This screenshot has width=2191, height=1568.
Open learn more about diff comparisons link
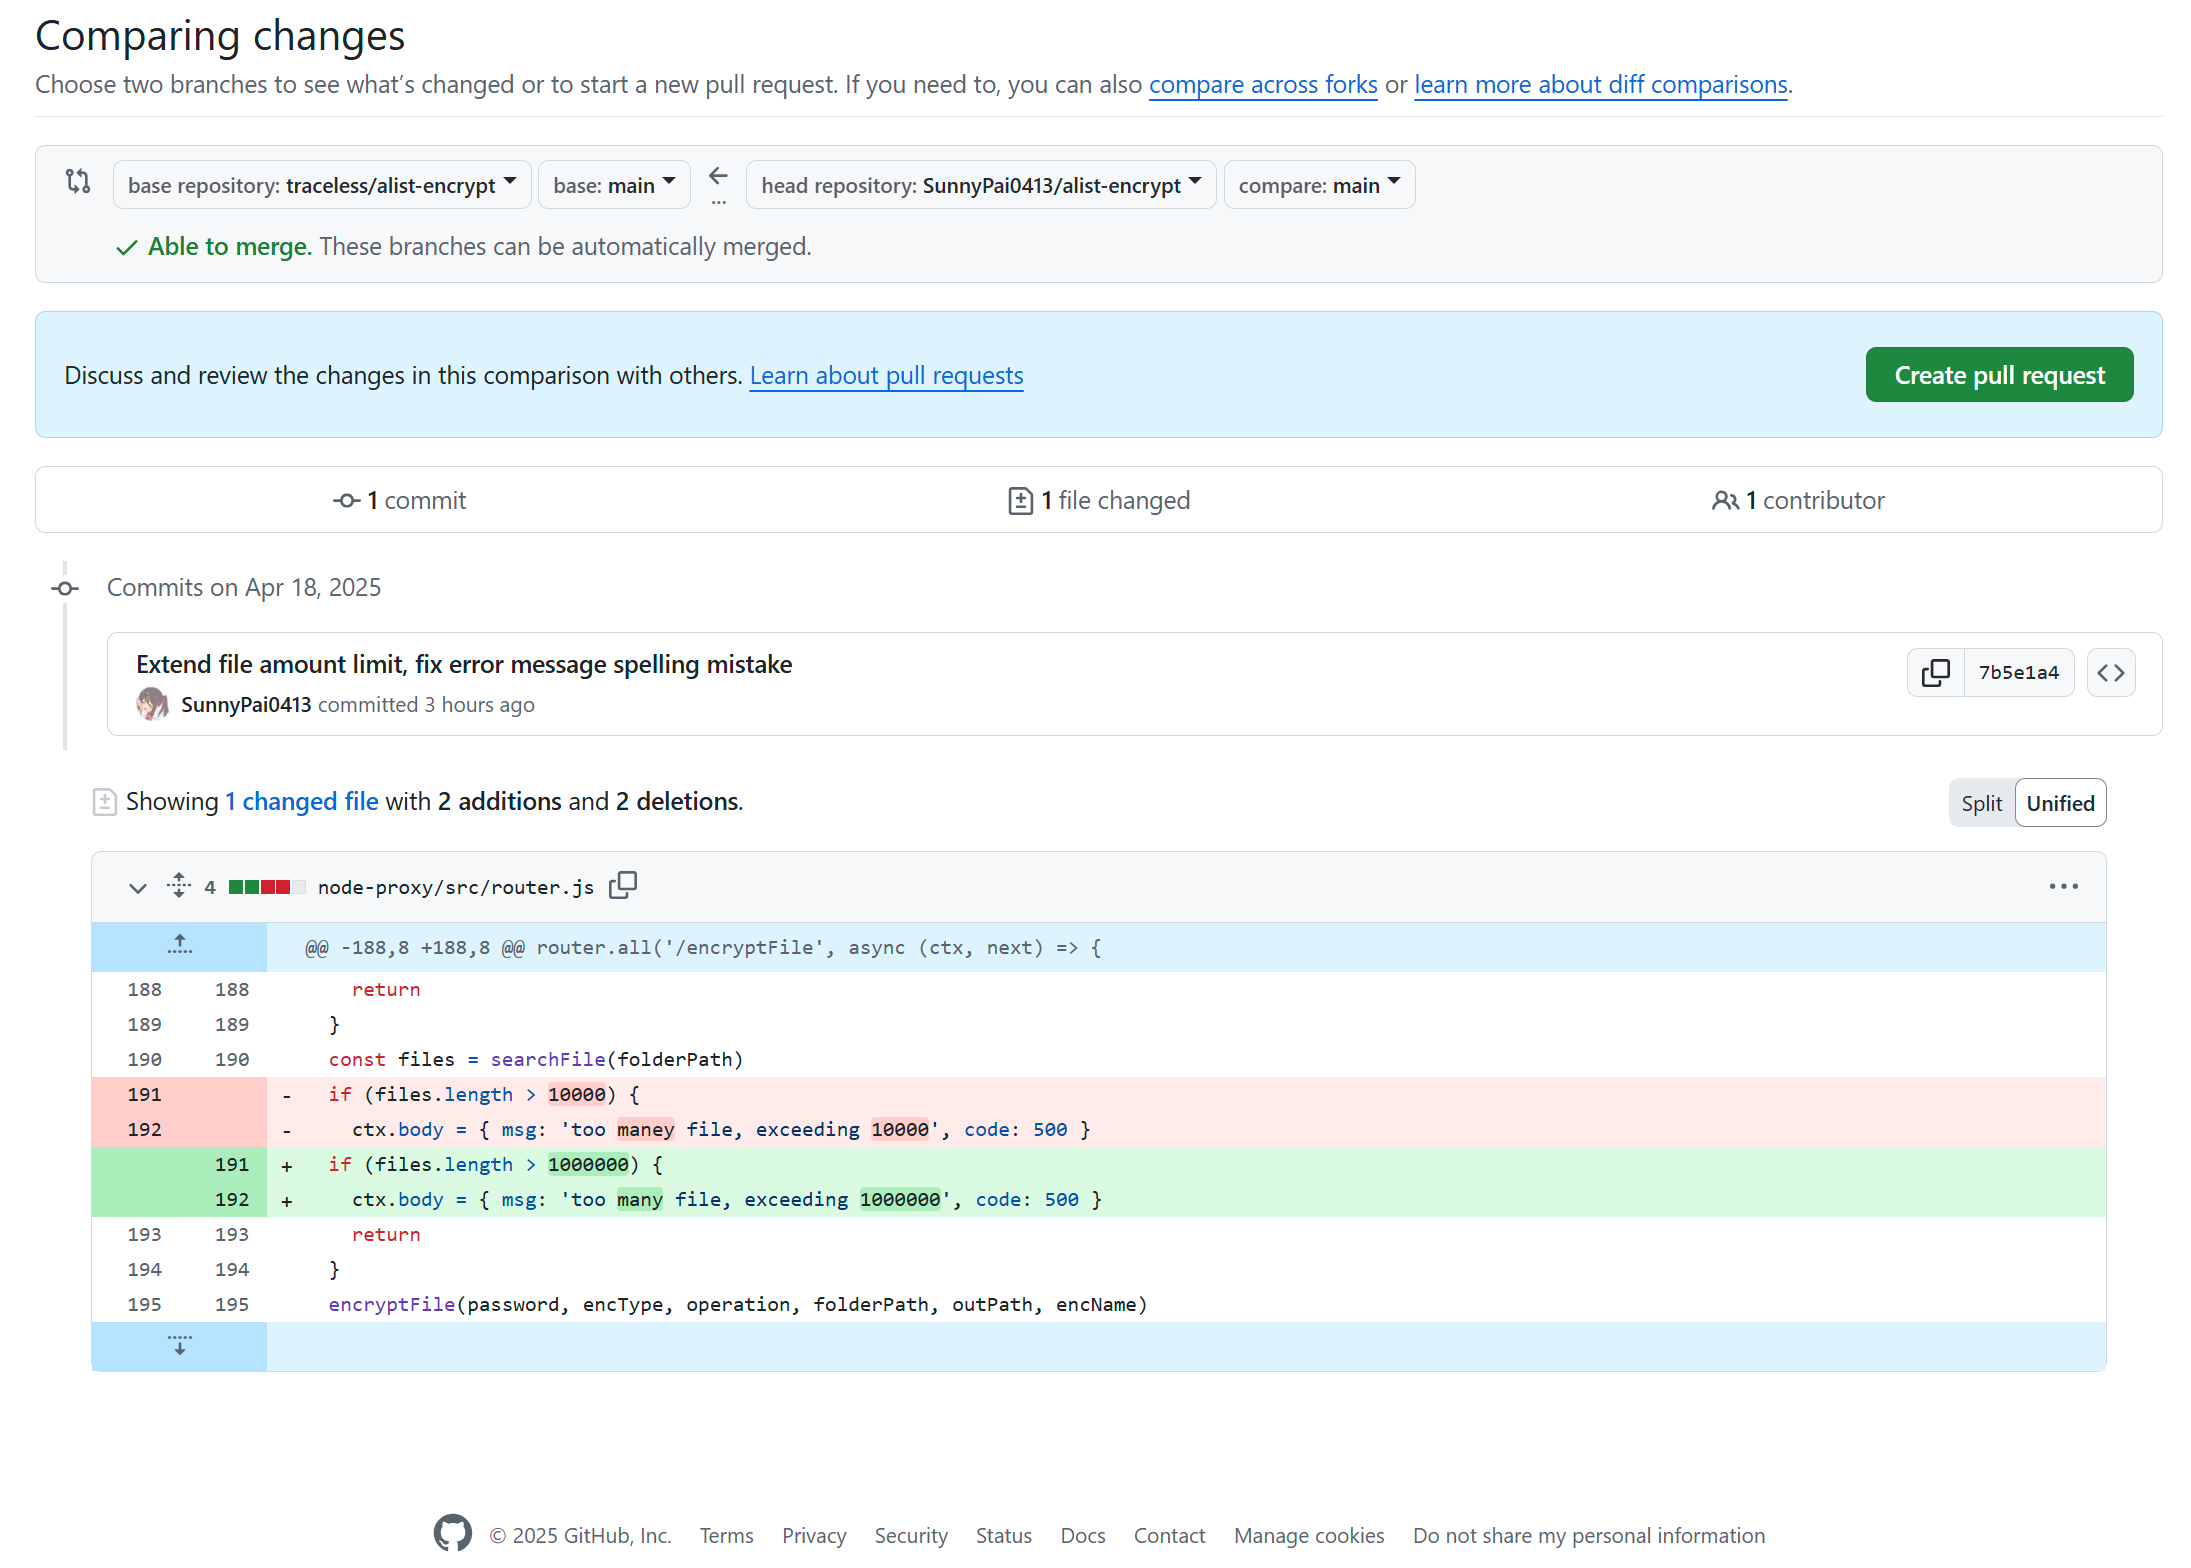1601,84
